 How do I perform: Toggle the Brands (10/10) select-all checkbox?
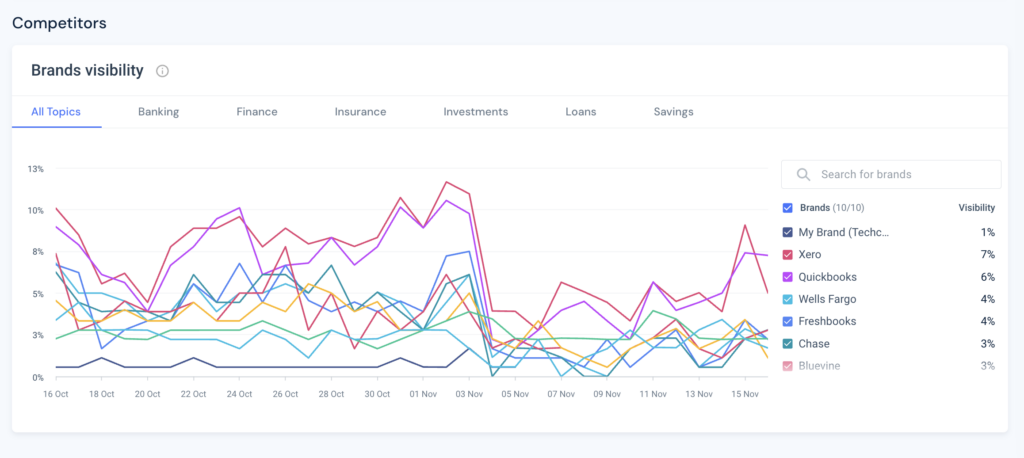point(788,208)
